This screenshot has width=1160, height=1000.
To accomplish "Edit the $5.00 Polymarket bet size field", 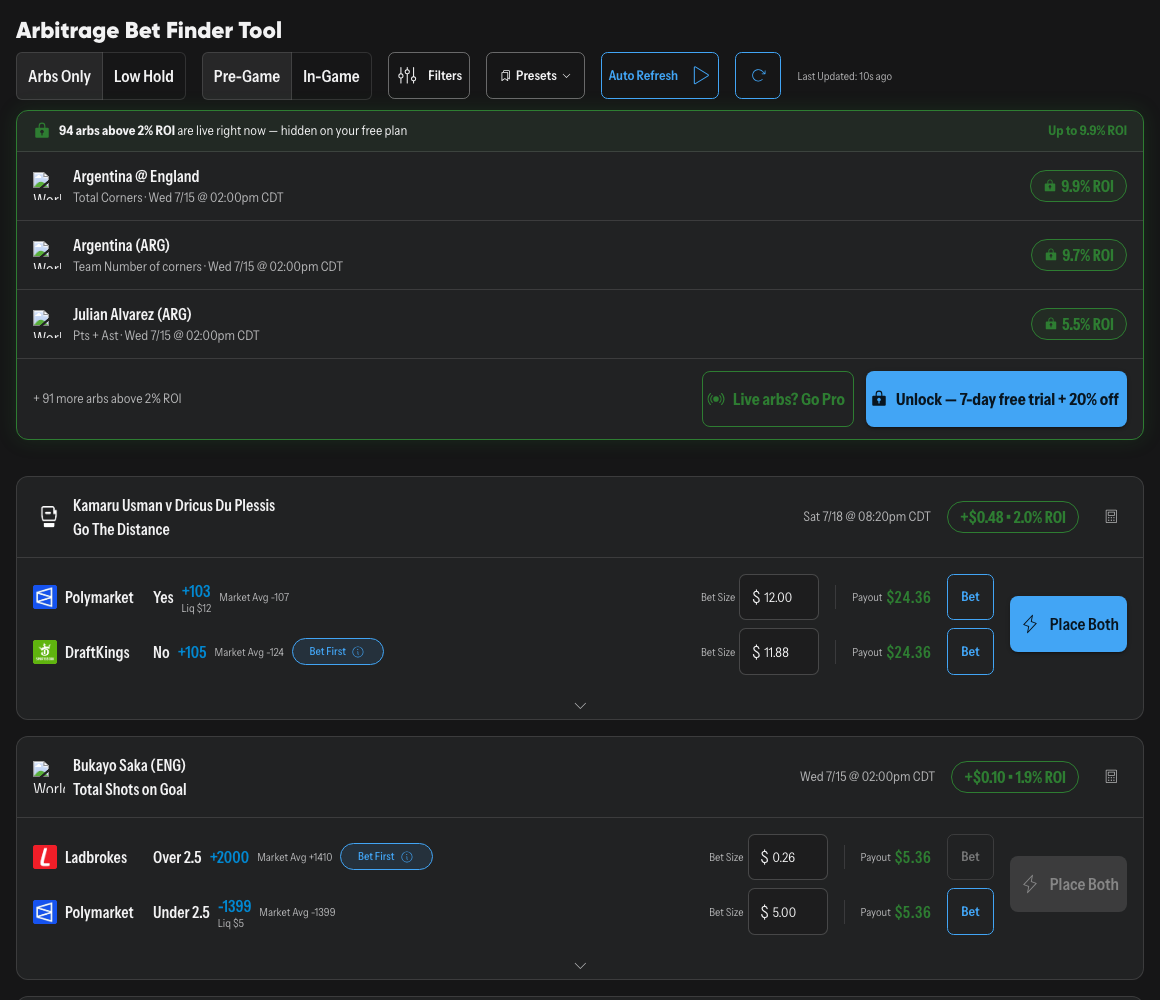I will (787, 912).
